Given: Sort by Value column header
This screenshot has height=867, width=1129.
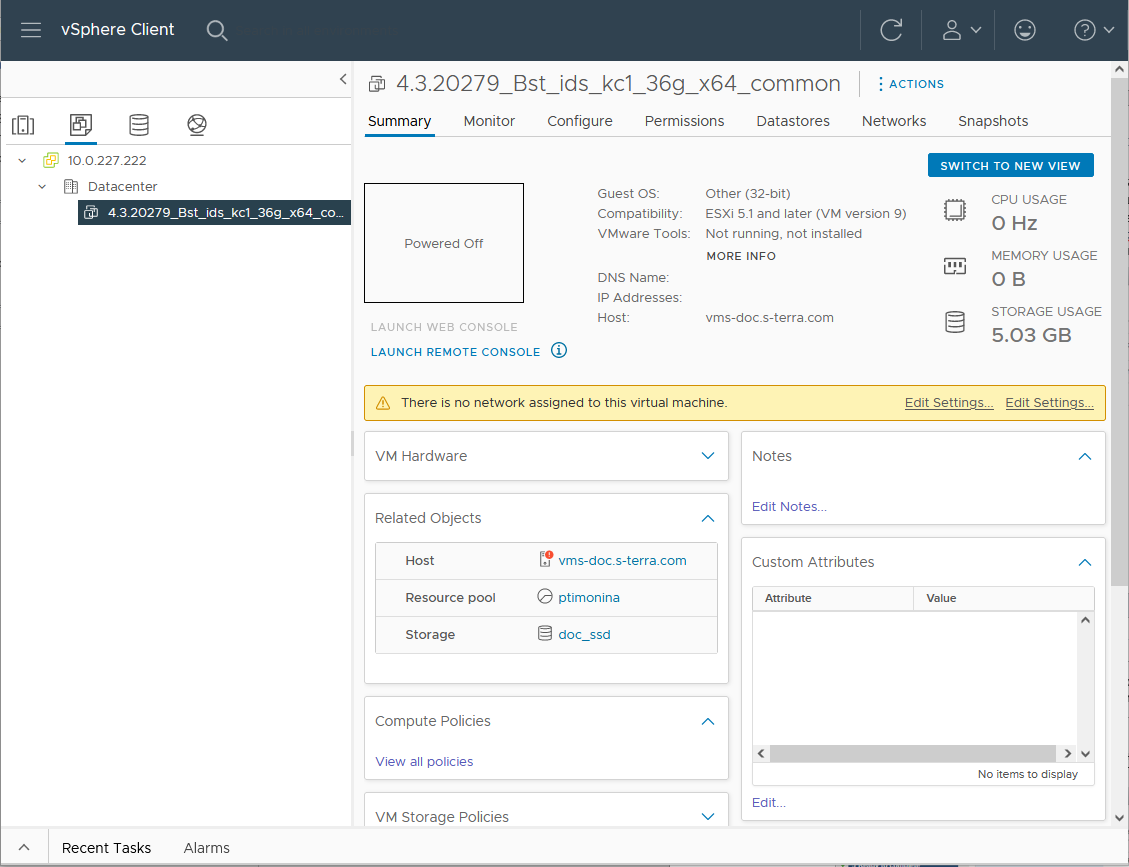Looking at the screenshot, I should click(1003, 598).
